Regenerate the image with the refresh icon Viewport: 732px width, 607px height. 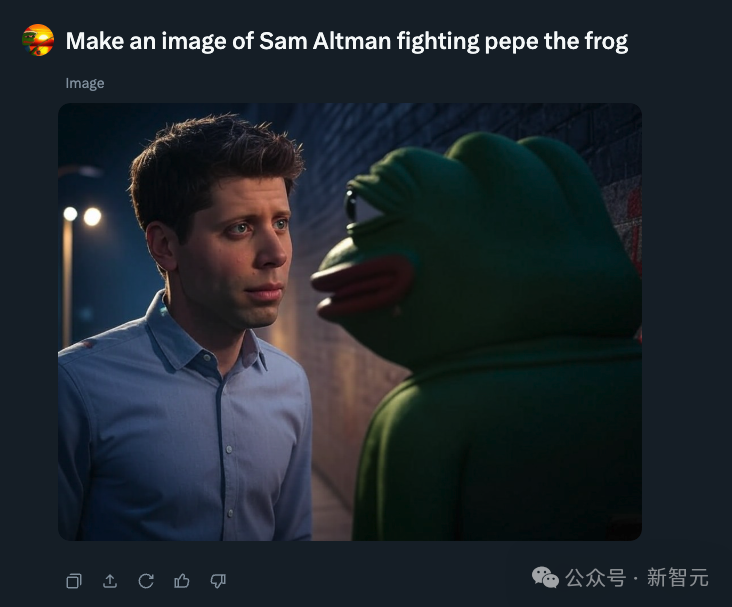pos(146,581)
